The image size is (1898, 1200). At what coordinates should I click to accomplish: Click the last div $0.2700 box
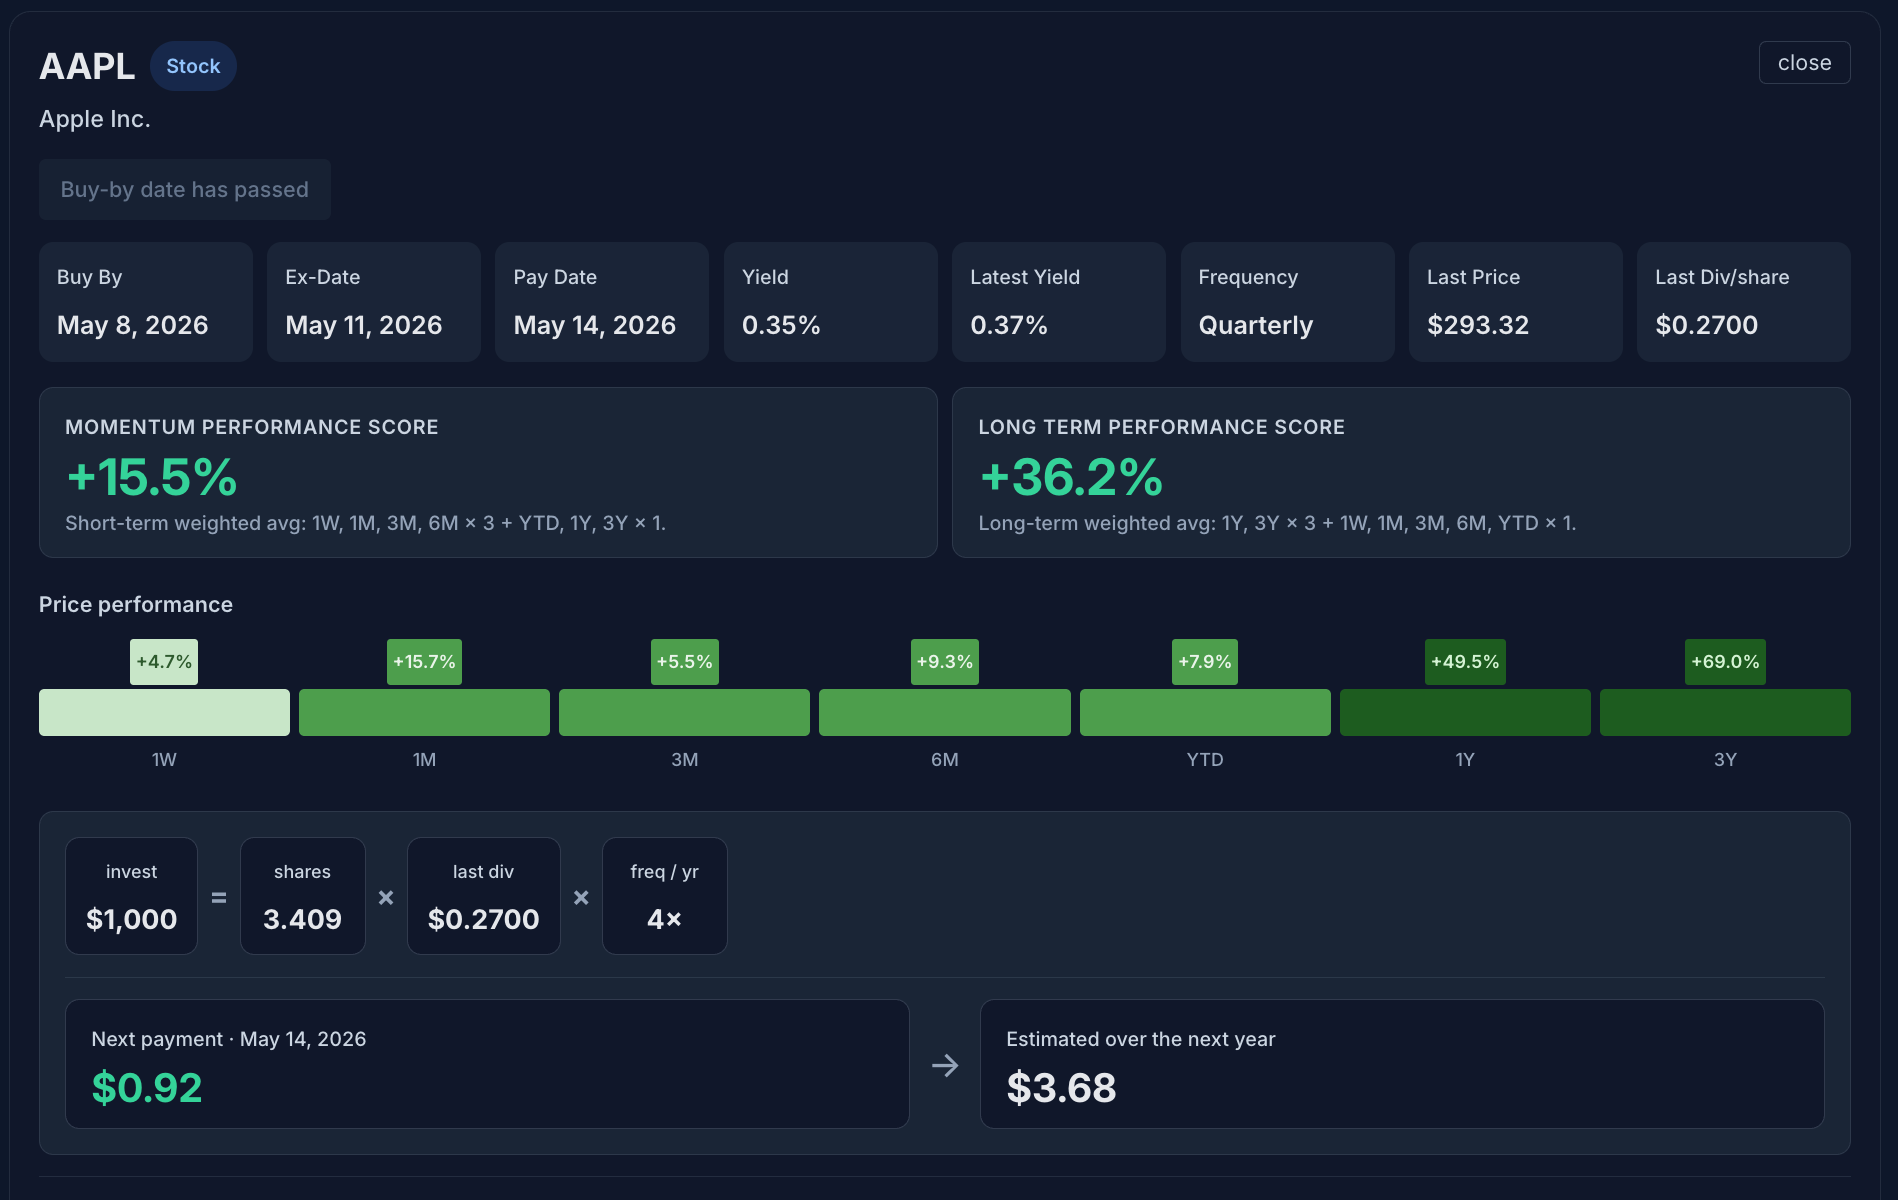(x=483, y=896)
